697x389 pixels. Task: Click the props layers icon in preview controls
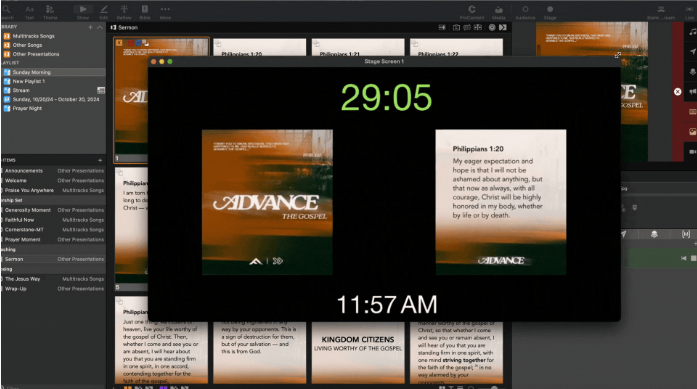pos(654,234)
